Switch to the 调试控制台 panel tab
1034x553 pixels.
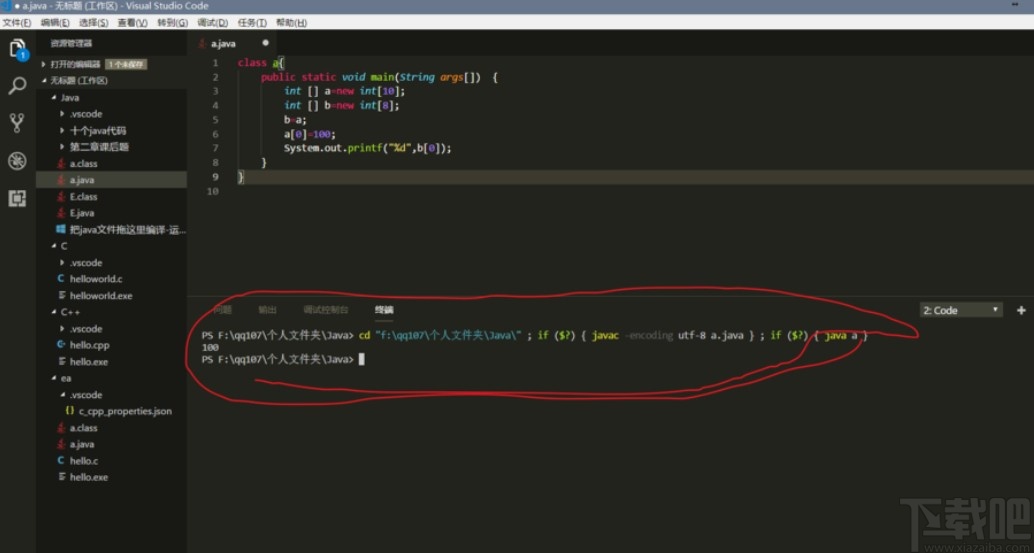[x=326, y=310]
